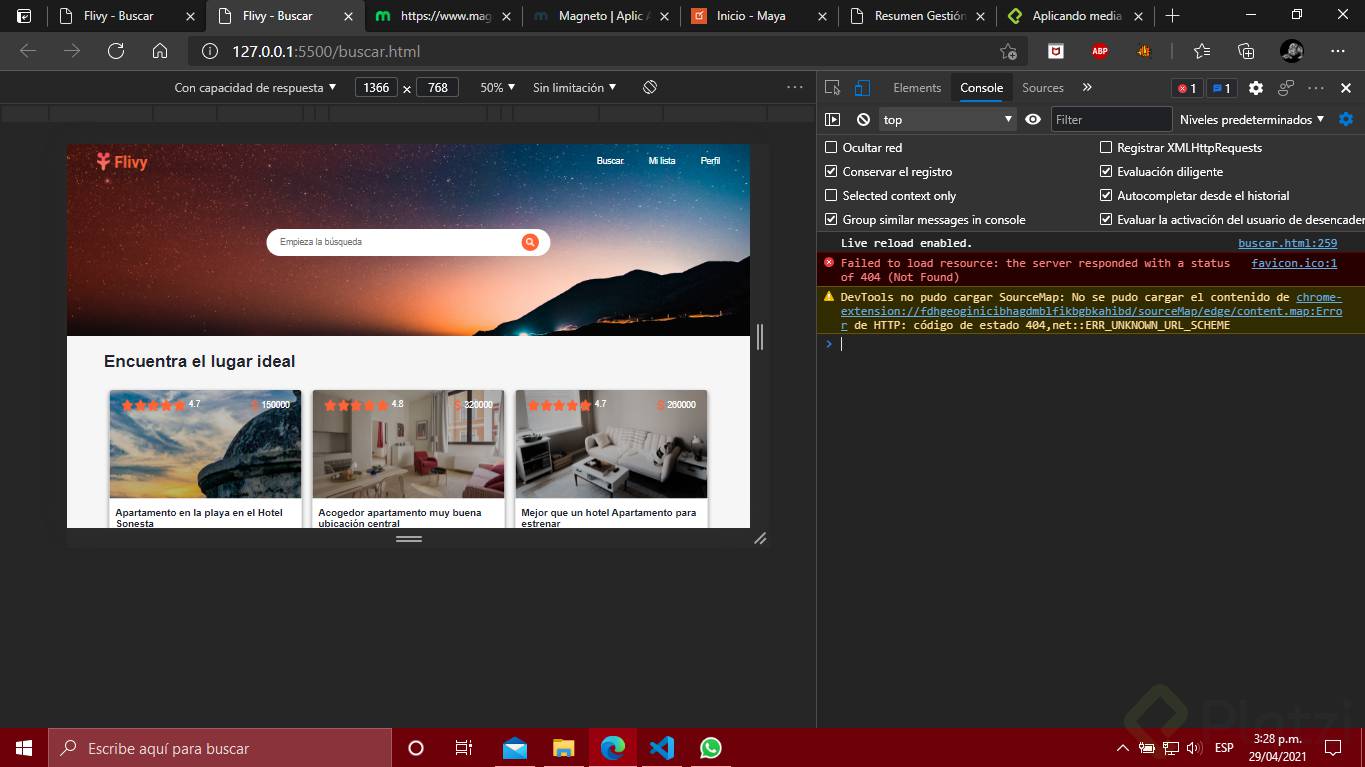Screen dimensions: 1365x767
Task: Rotate the device viewport icon
Action: click(x=650, y=87)
